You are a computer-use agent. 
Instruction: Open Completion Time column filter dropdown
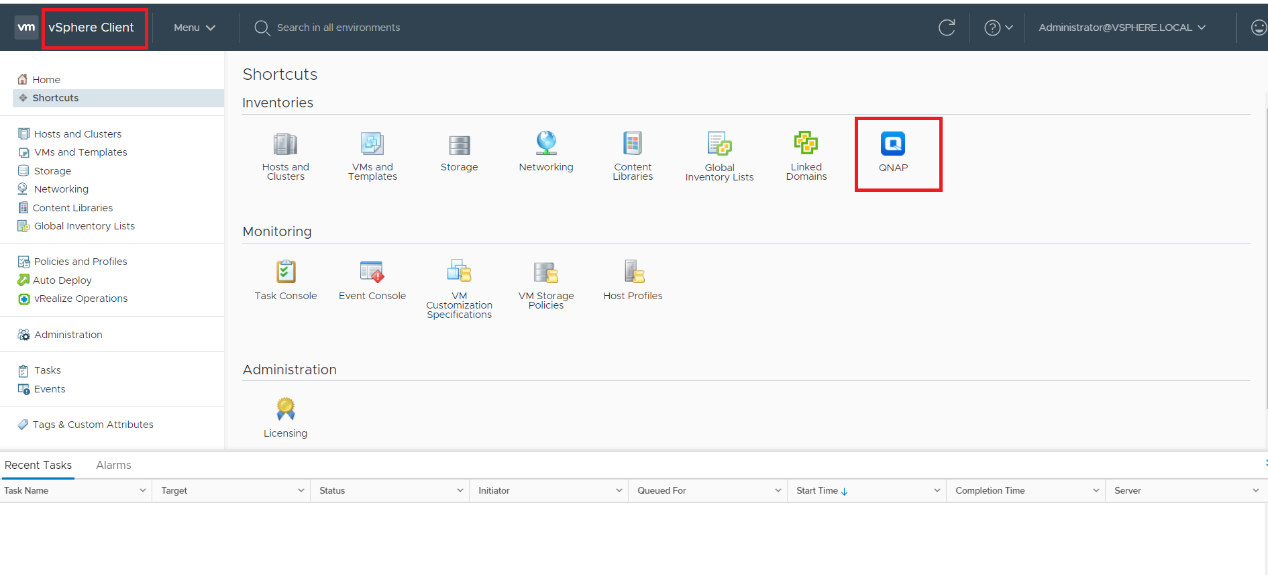(x=1097, y=491)
